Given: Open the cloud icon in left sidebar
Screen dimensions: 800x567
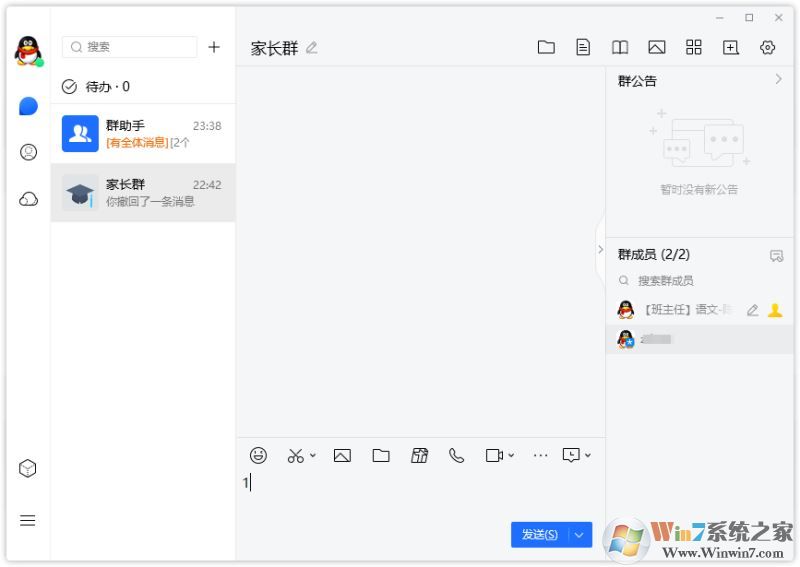Looking at the screenshot, I should (28, 199).
